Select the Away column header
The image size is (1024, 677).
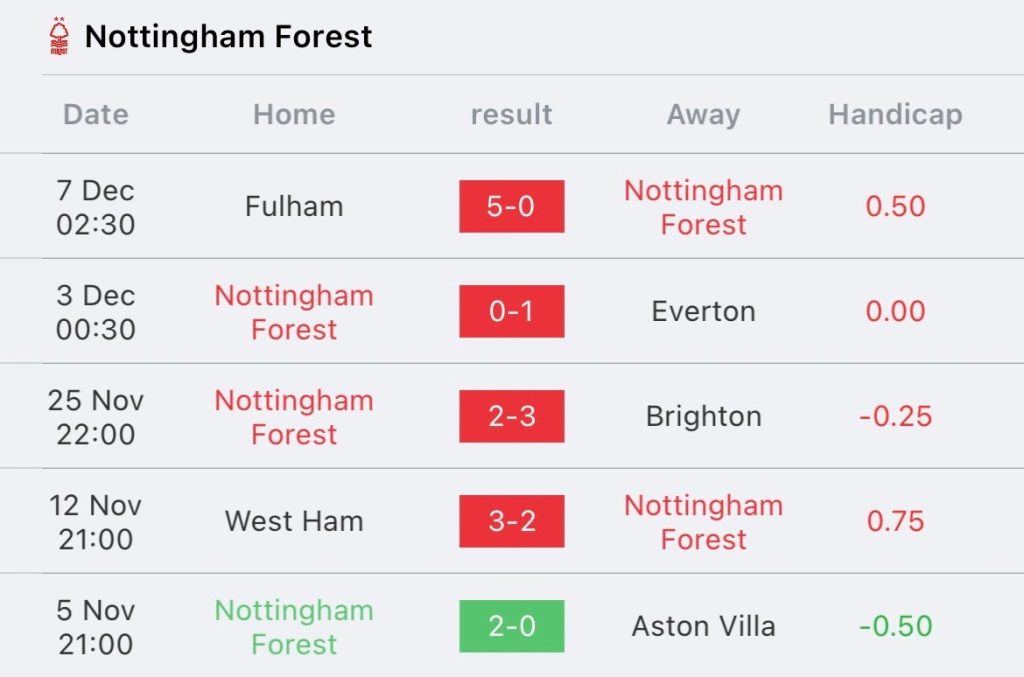703,114
